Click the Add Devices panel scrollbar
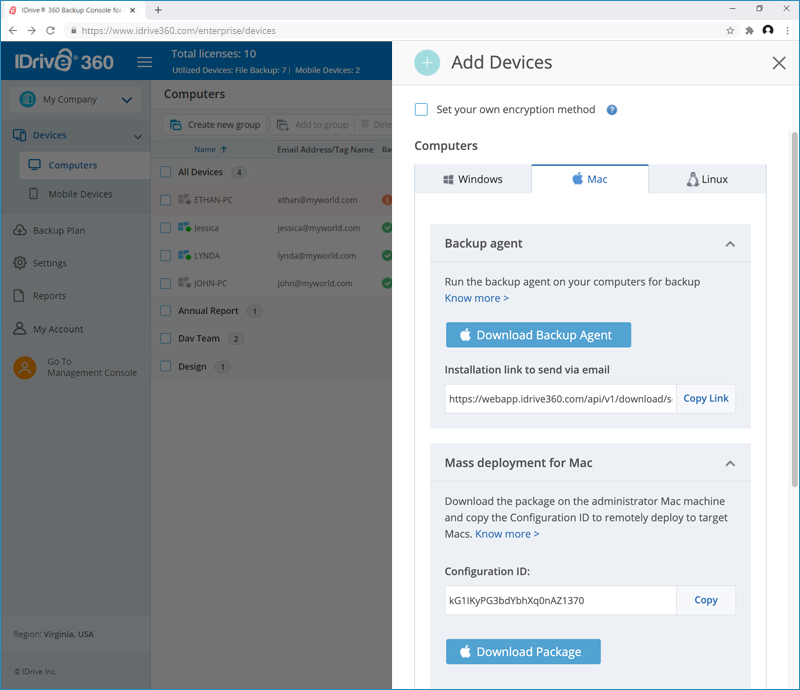 [794, 309]
